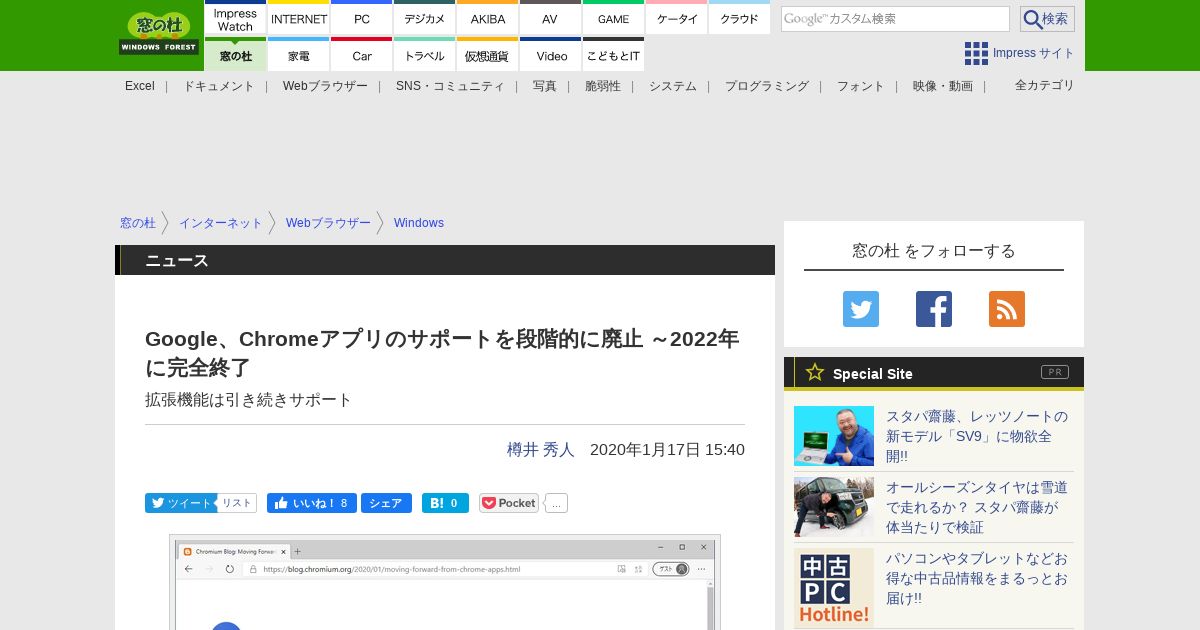Image resolution: width=1200 pixels, height=630 pixels.
Task: Open the デジカメ tab
Action: tap(425, 18)
